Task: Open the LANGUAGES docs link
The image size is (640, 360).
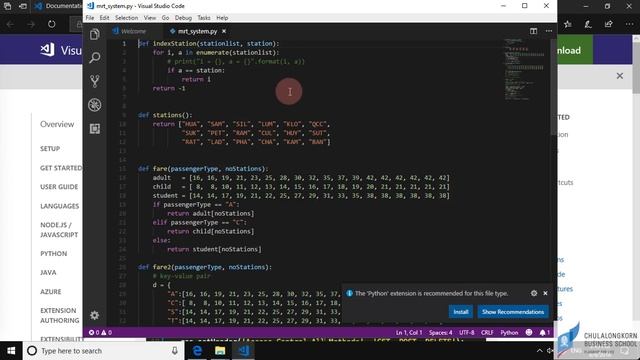Action: 60,206
